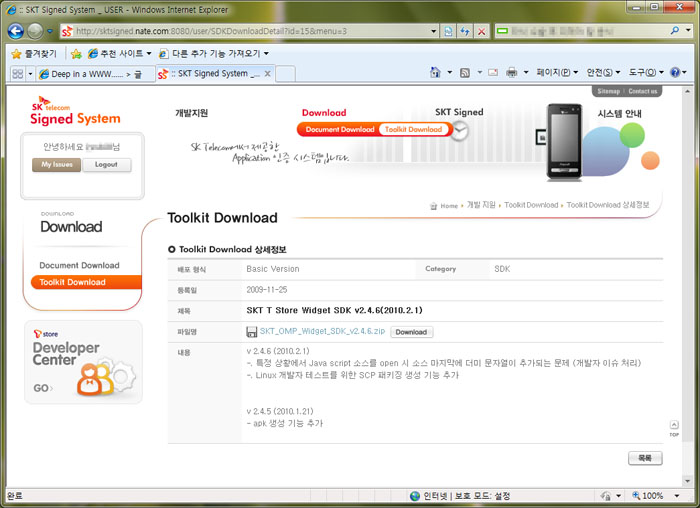Click the Quick Tabs grid icon
This screenshot has width=700, height=508.
point(17,74)
